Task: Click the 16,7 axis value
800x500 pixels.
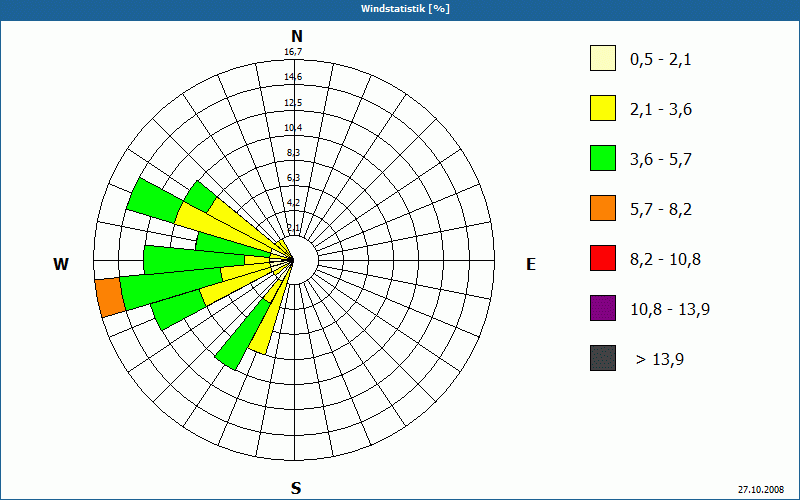Action: pos(293,52)
